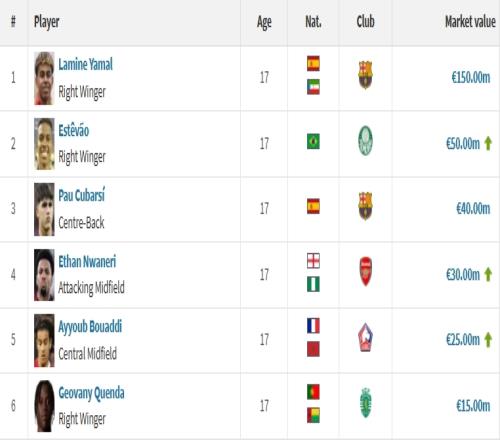Click Ethan Nwaneri's €30.00m market value
The height and width of the screenshot is (440, 500).
[x=463, y=275]
